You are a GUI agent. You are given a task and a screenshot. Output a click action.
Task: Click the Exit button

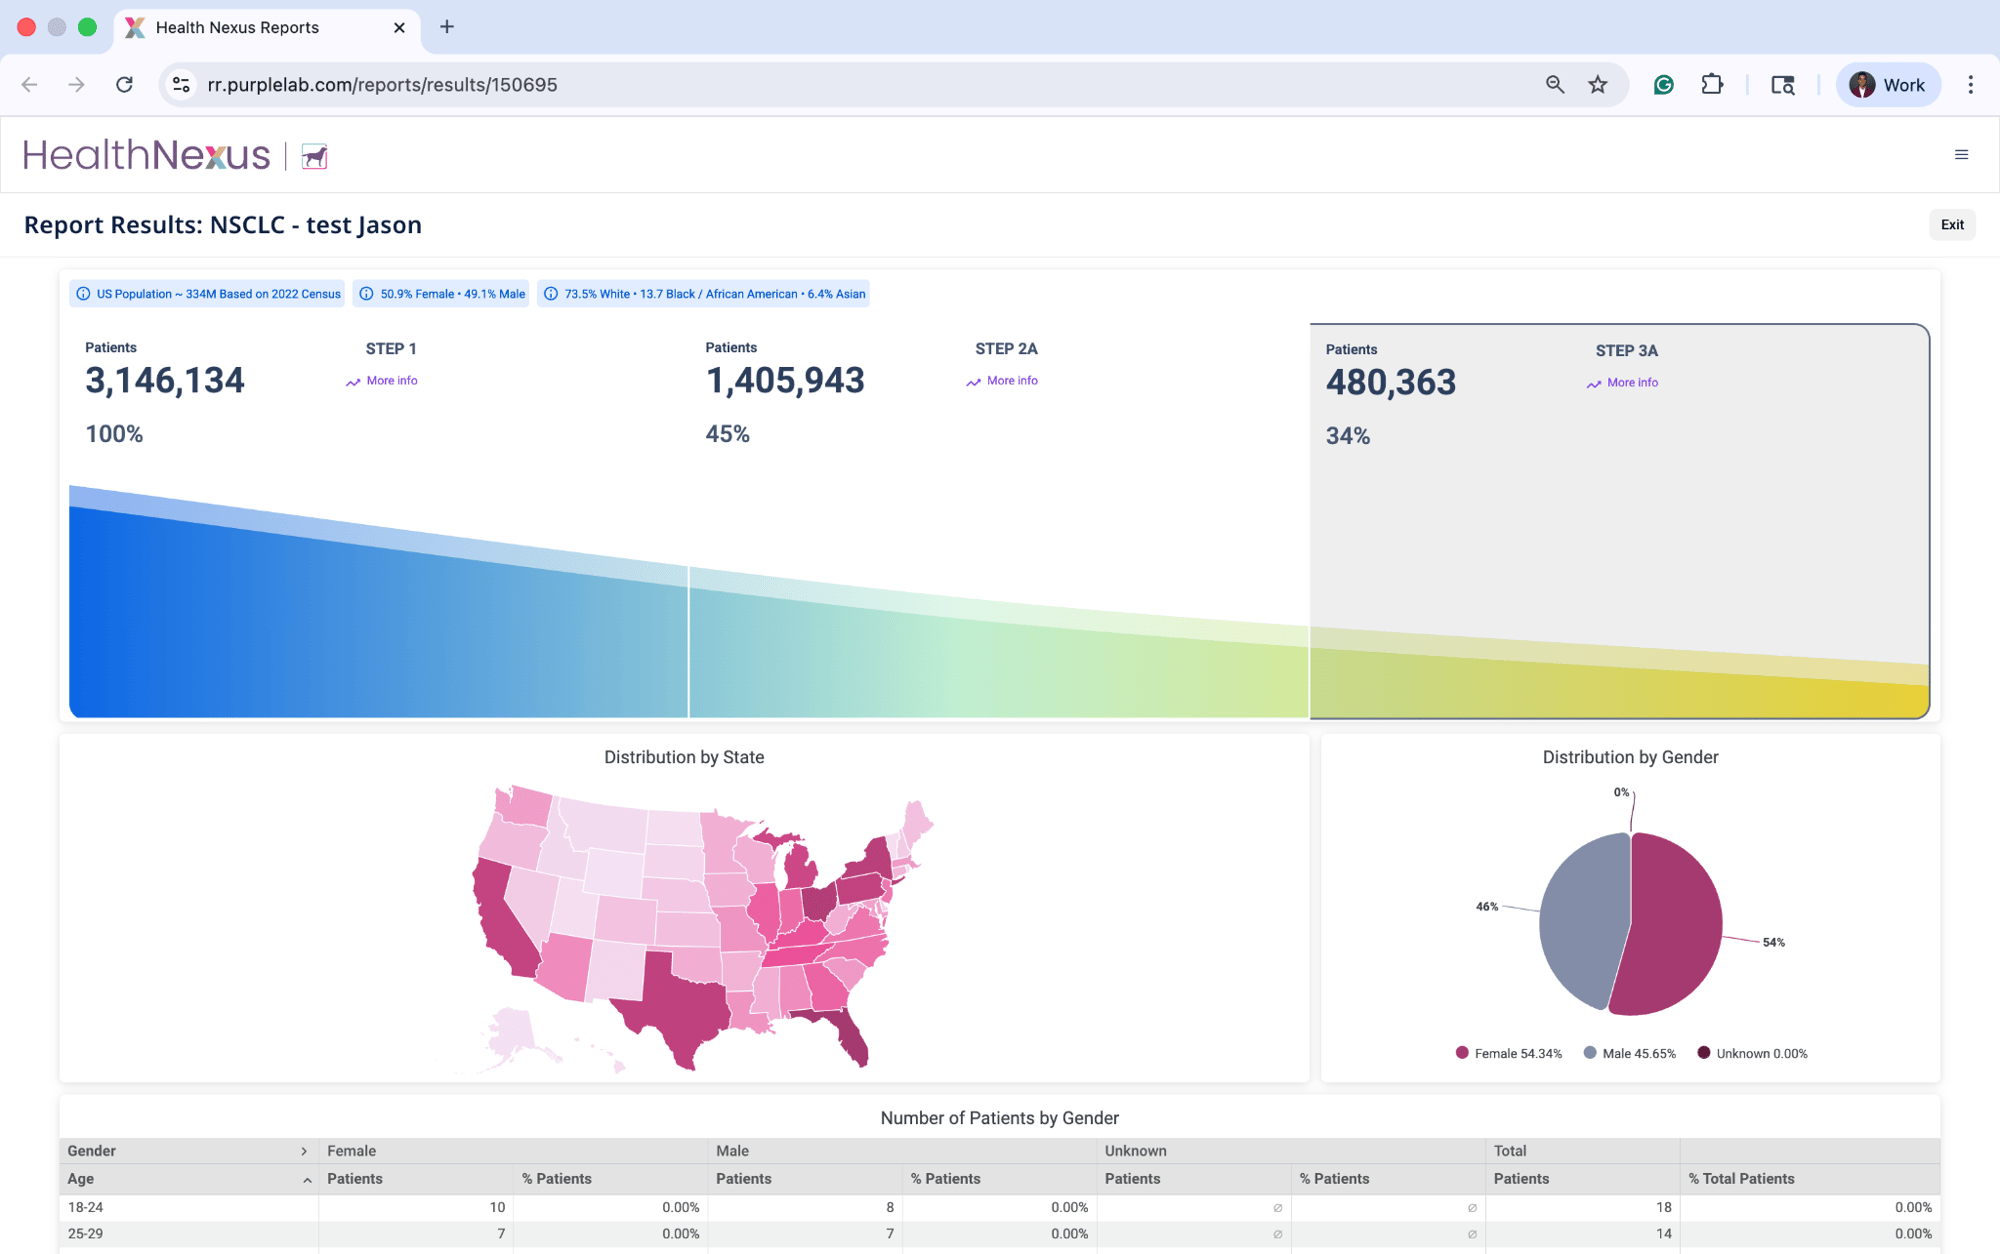point(1951,225)
